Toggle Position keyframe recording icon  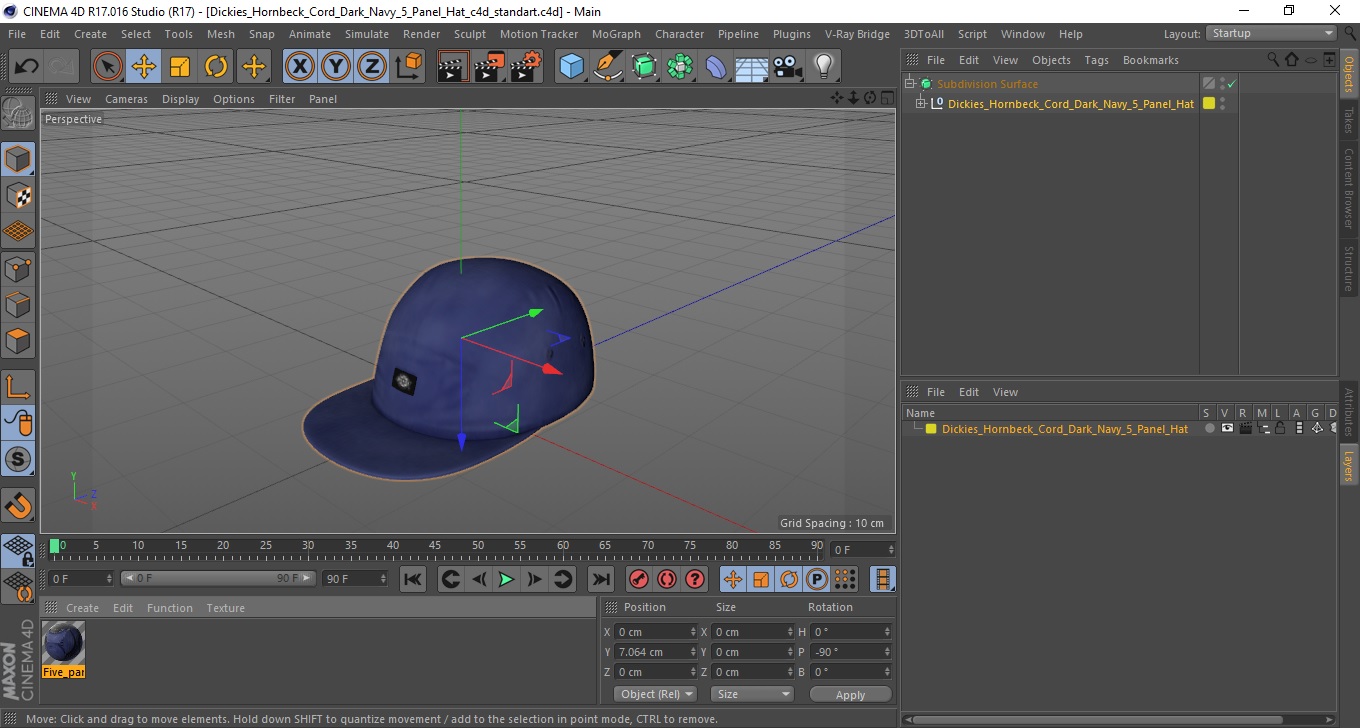[733, 579]
